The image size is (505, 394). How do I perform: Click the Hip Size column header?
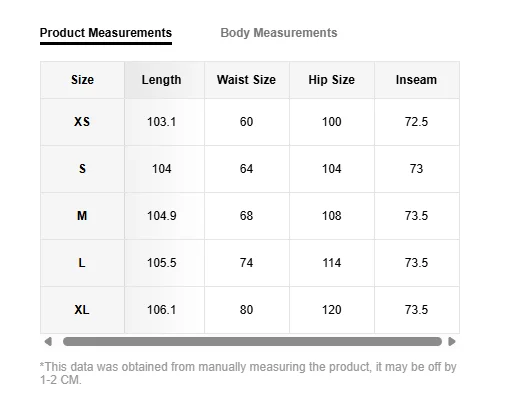click(x=332, y=80)
